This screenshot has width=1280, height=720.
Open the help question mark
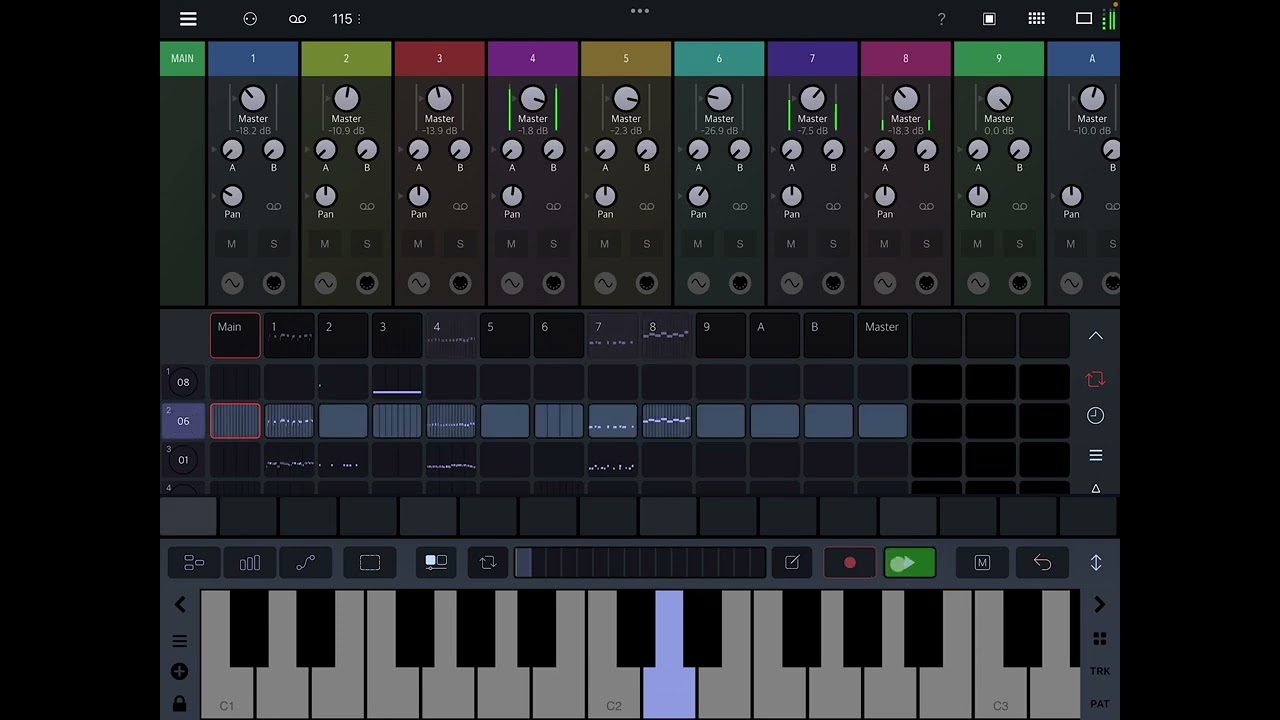coord(941,19)
